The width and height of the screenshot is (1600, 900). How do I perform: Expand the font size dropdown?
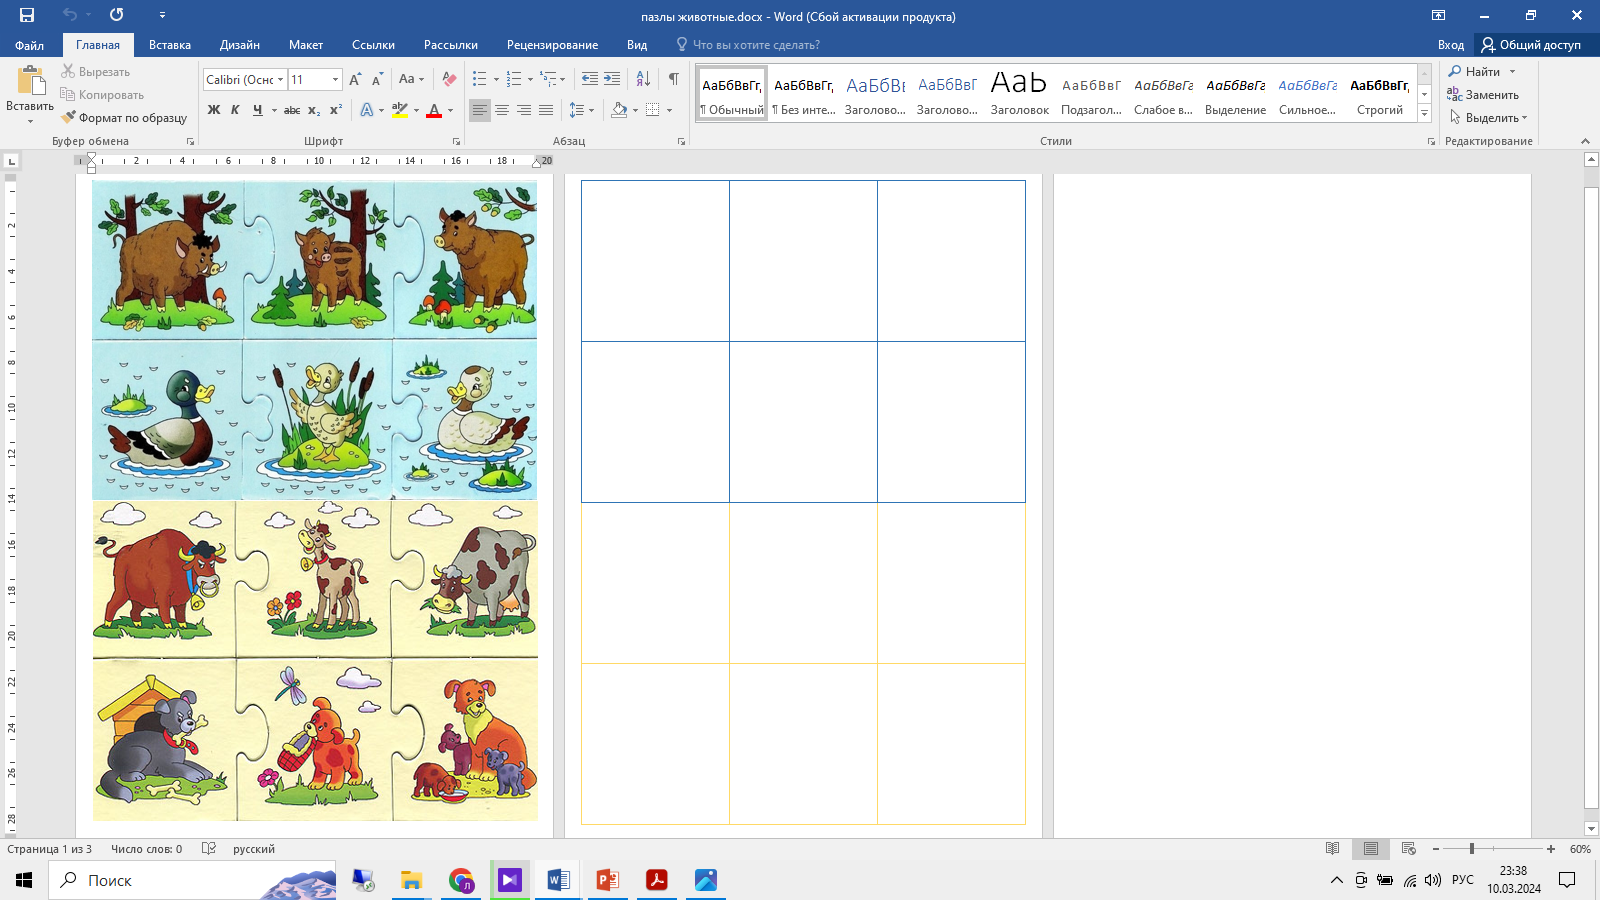pyautogui.click(x=335, y=80)
